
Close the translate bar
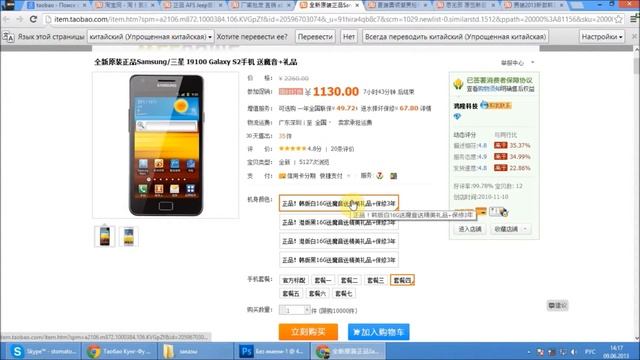tap(634, 36)
